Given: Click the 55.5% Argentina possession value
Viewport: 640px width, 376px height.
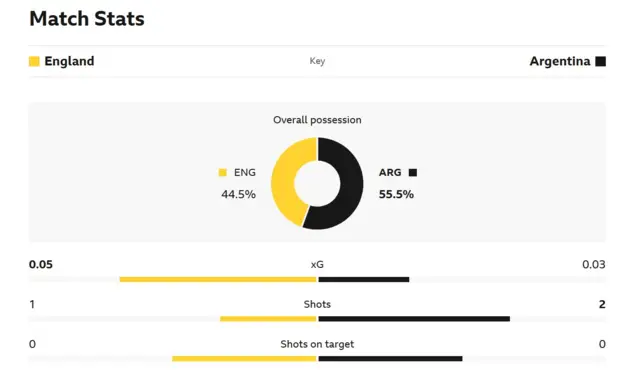Looking at the screenshot, I should click(396, 194).
